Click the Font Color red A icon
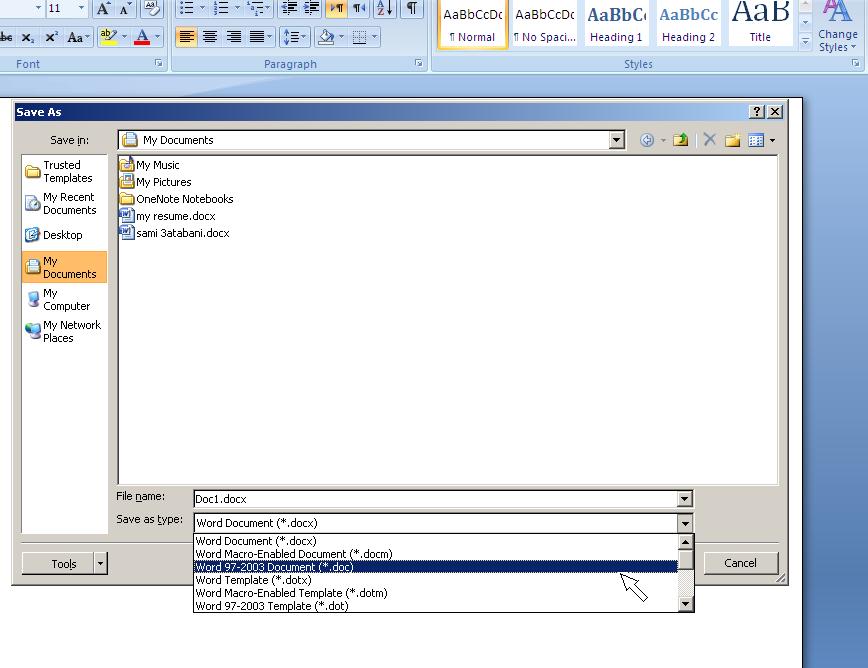868x668 pixels. [142, 37]
